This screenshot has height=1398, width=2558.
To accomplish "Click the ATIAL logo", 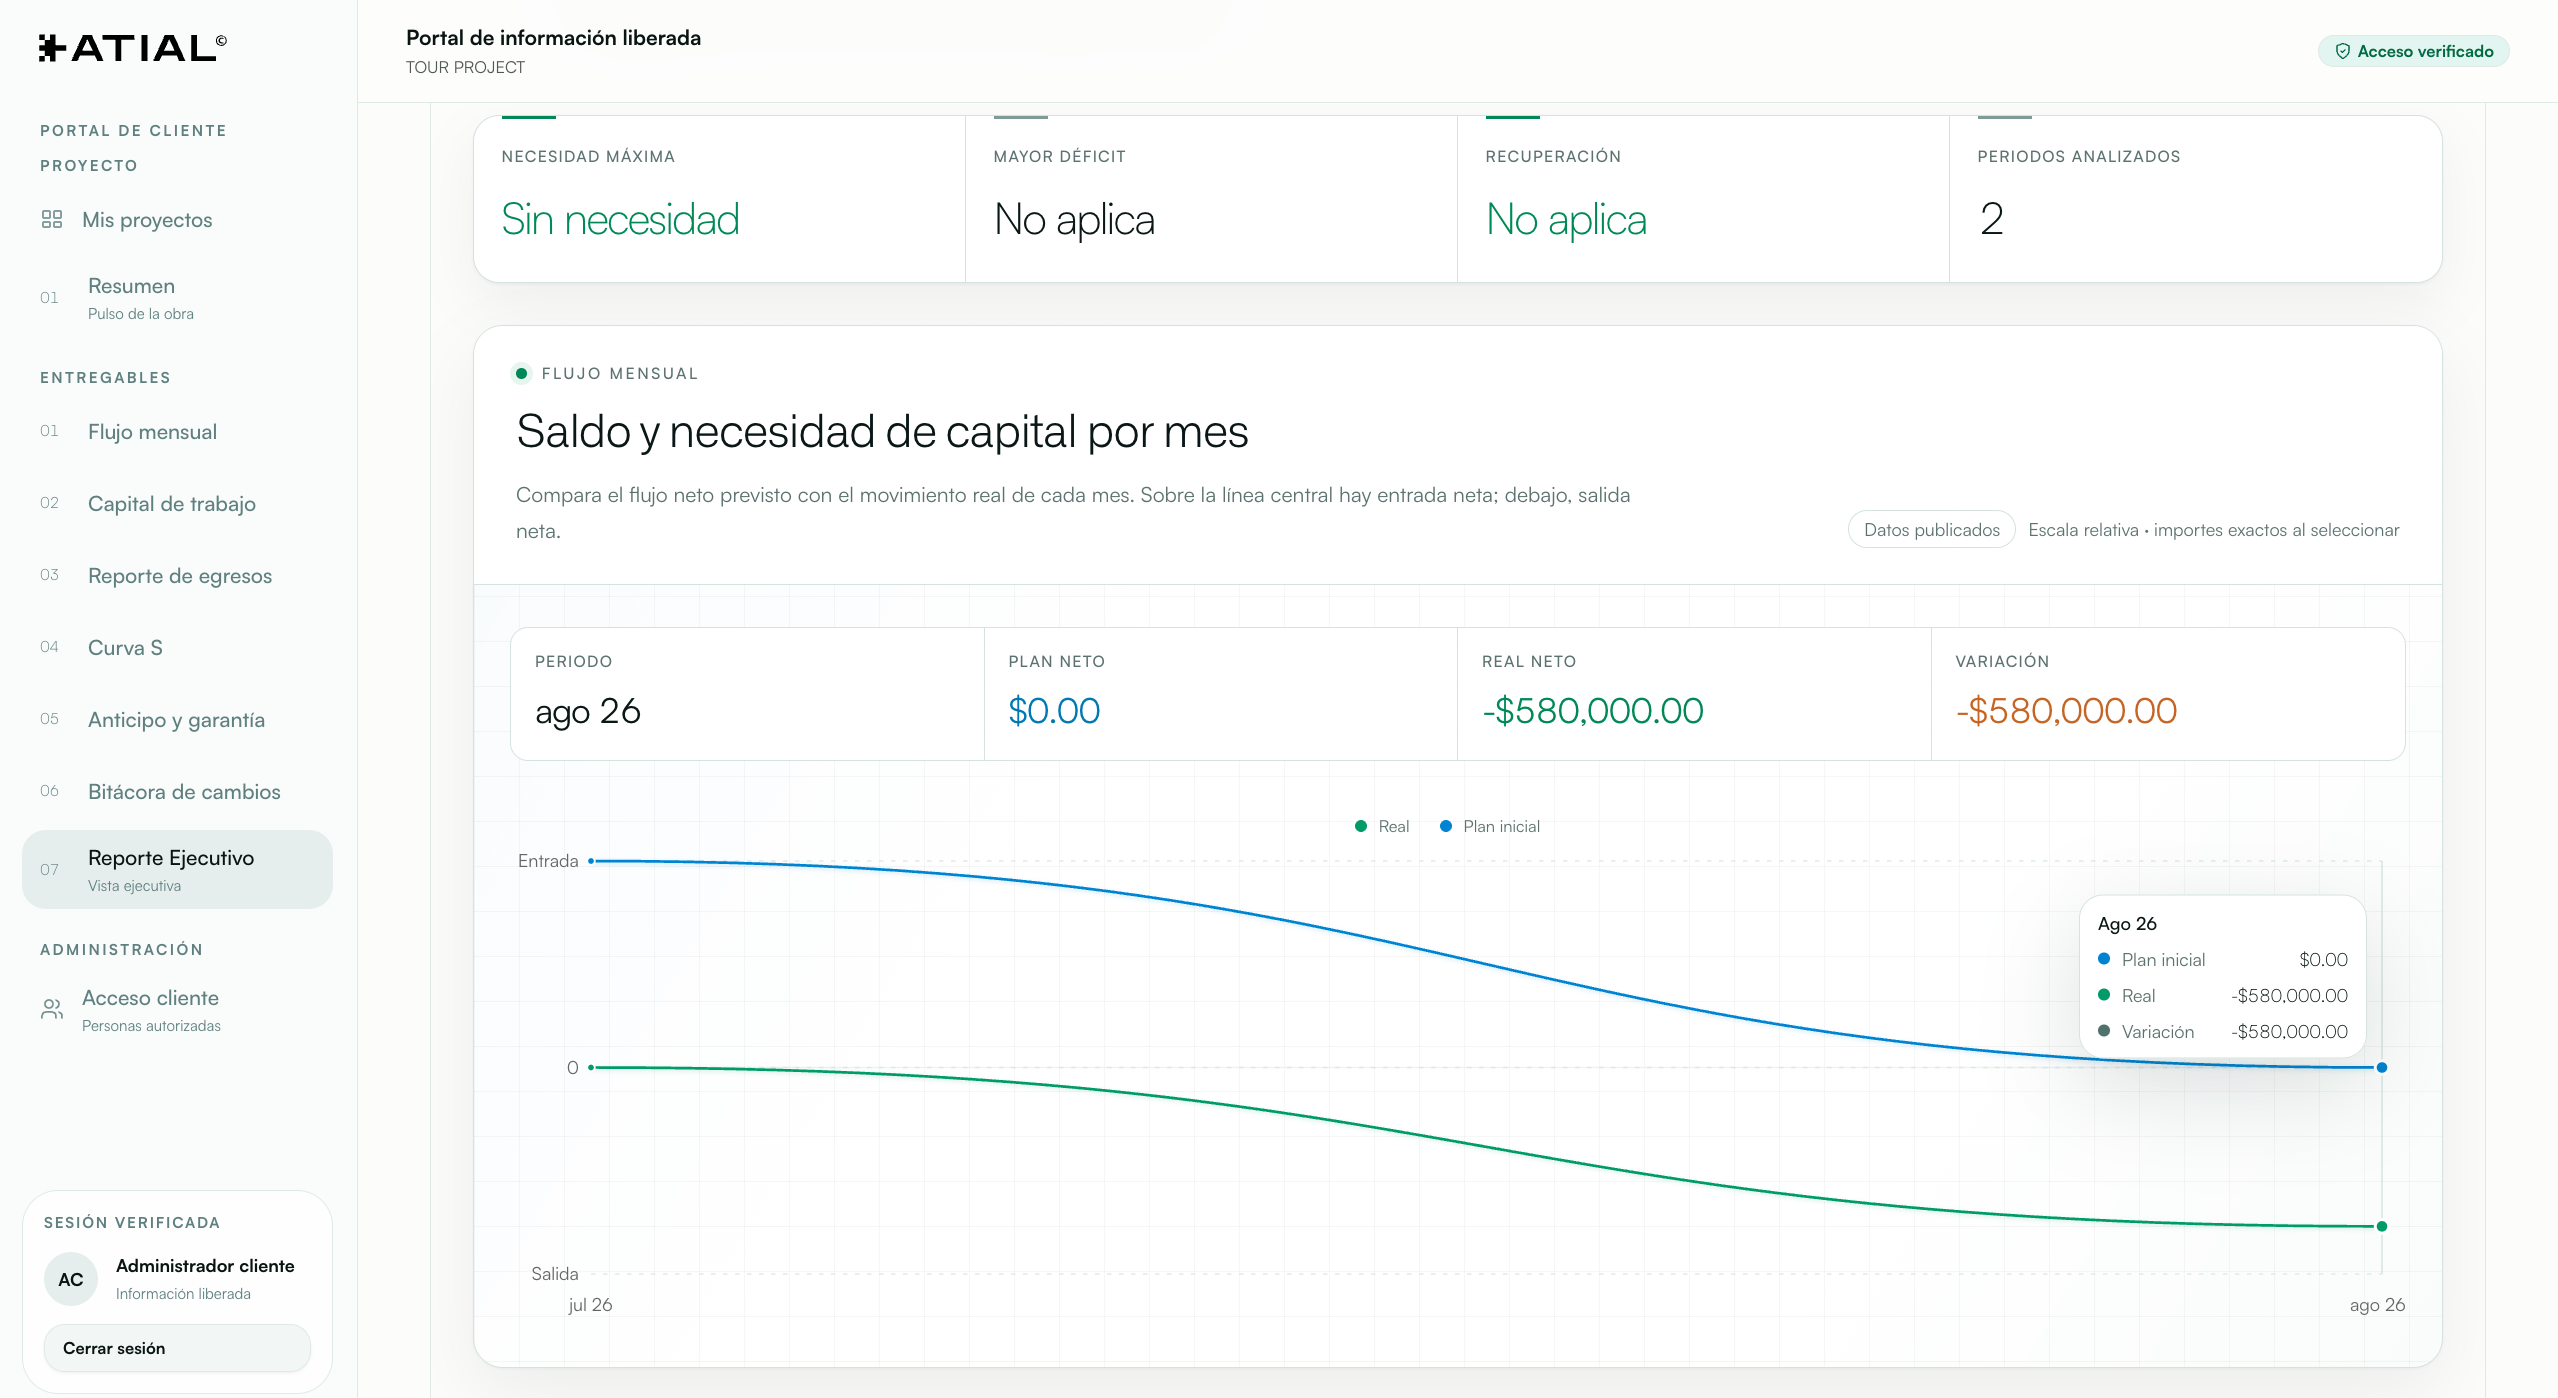I will click(133, 48).
